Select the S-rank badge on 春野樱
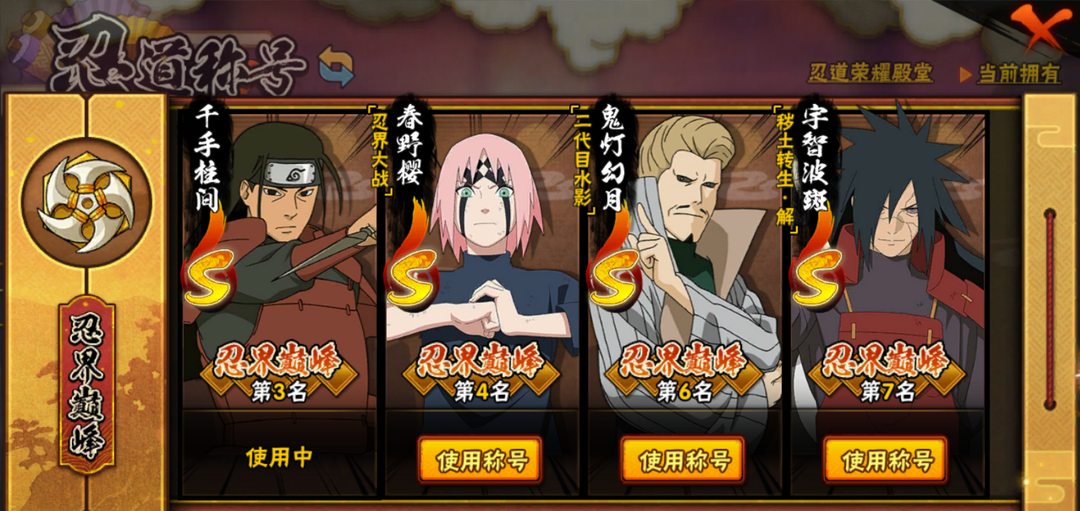Image resolution: width=1080 pixels, height=511 pixels. [412, 277]
